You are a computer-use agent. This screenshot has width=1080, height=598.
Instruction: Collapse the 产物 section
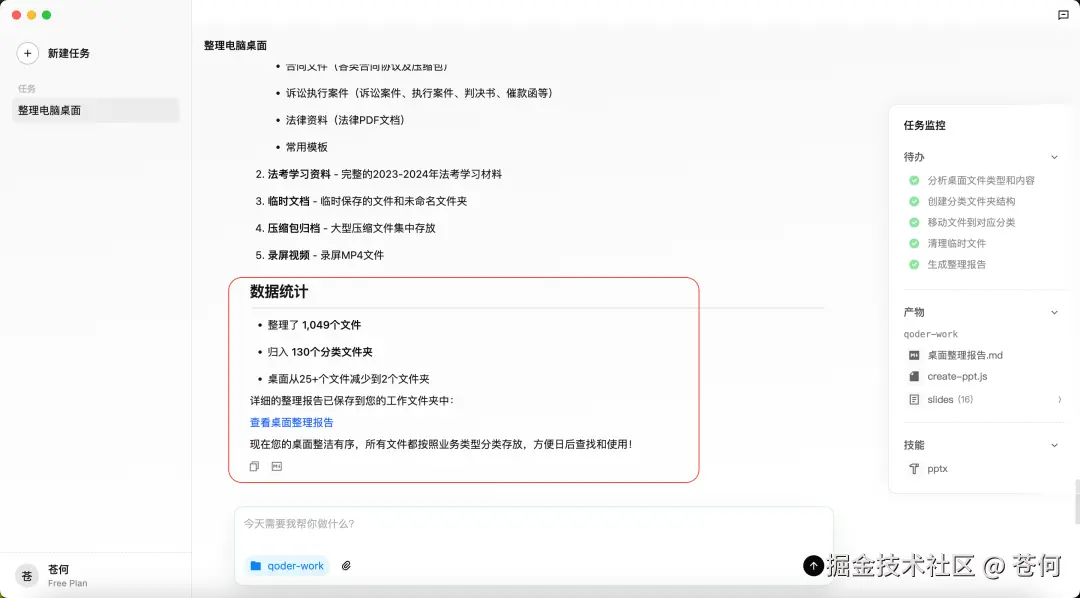coord(1054,312)
